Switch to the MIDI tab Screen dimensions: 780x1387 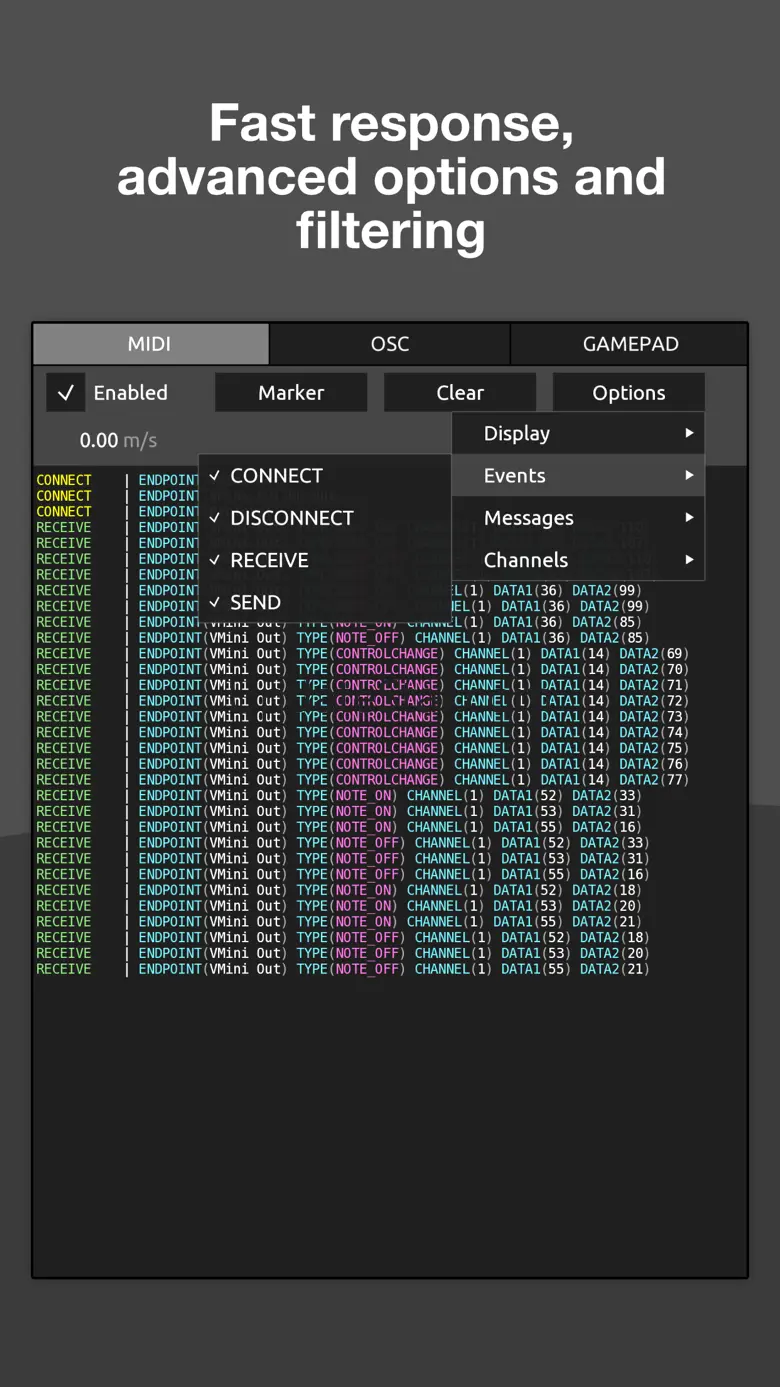[150, 344]
